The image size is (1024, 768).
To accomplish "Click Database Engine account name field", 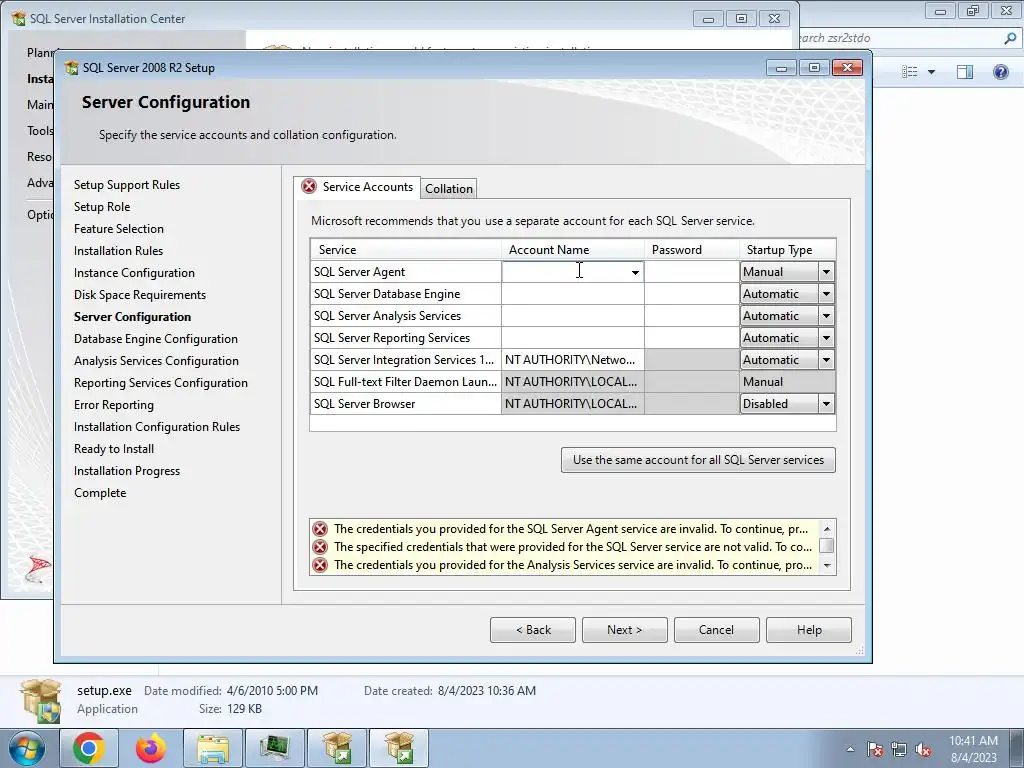I will click(573, 294).
